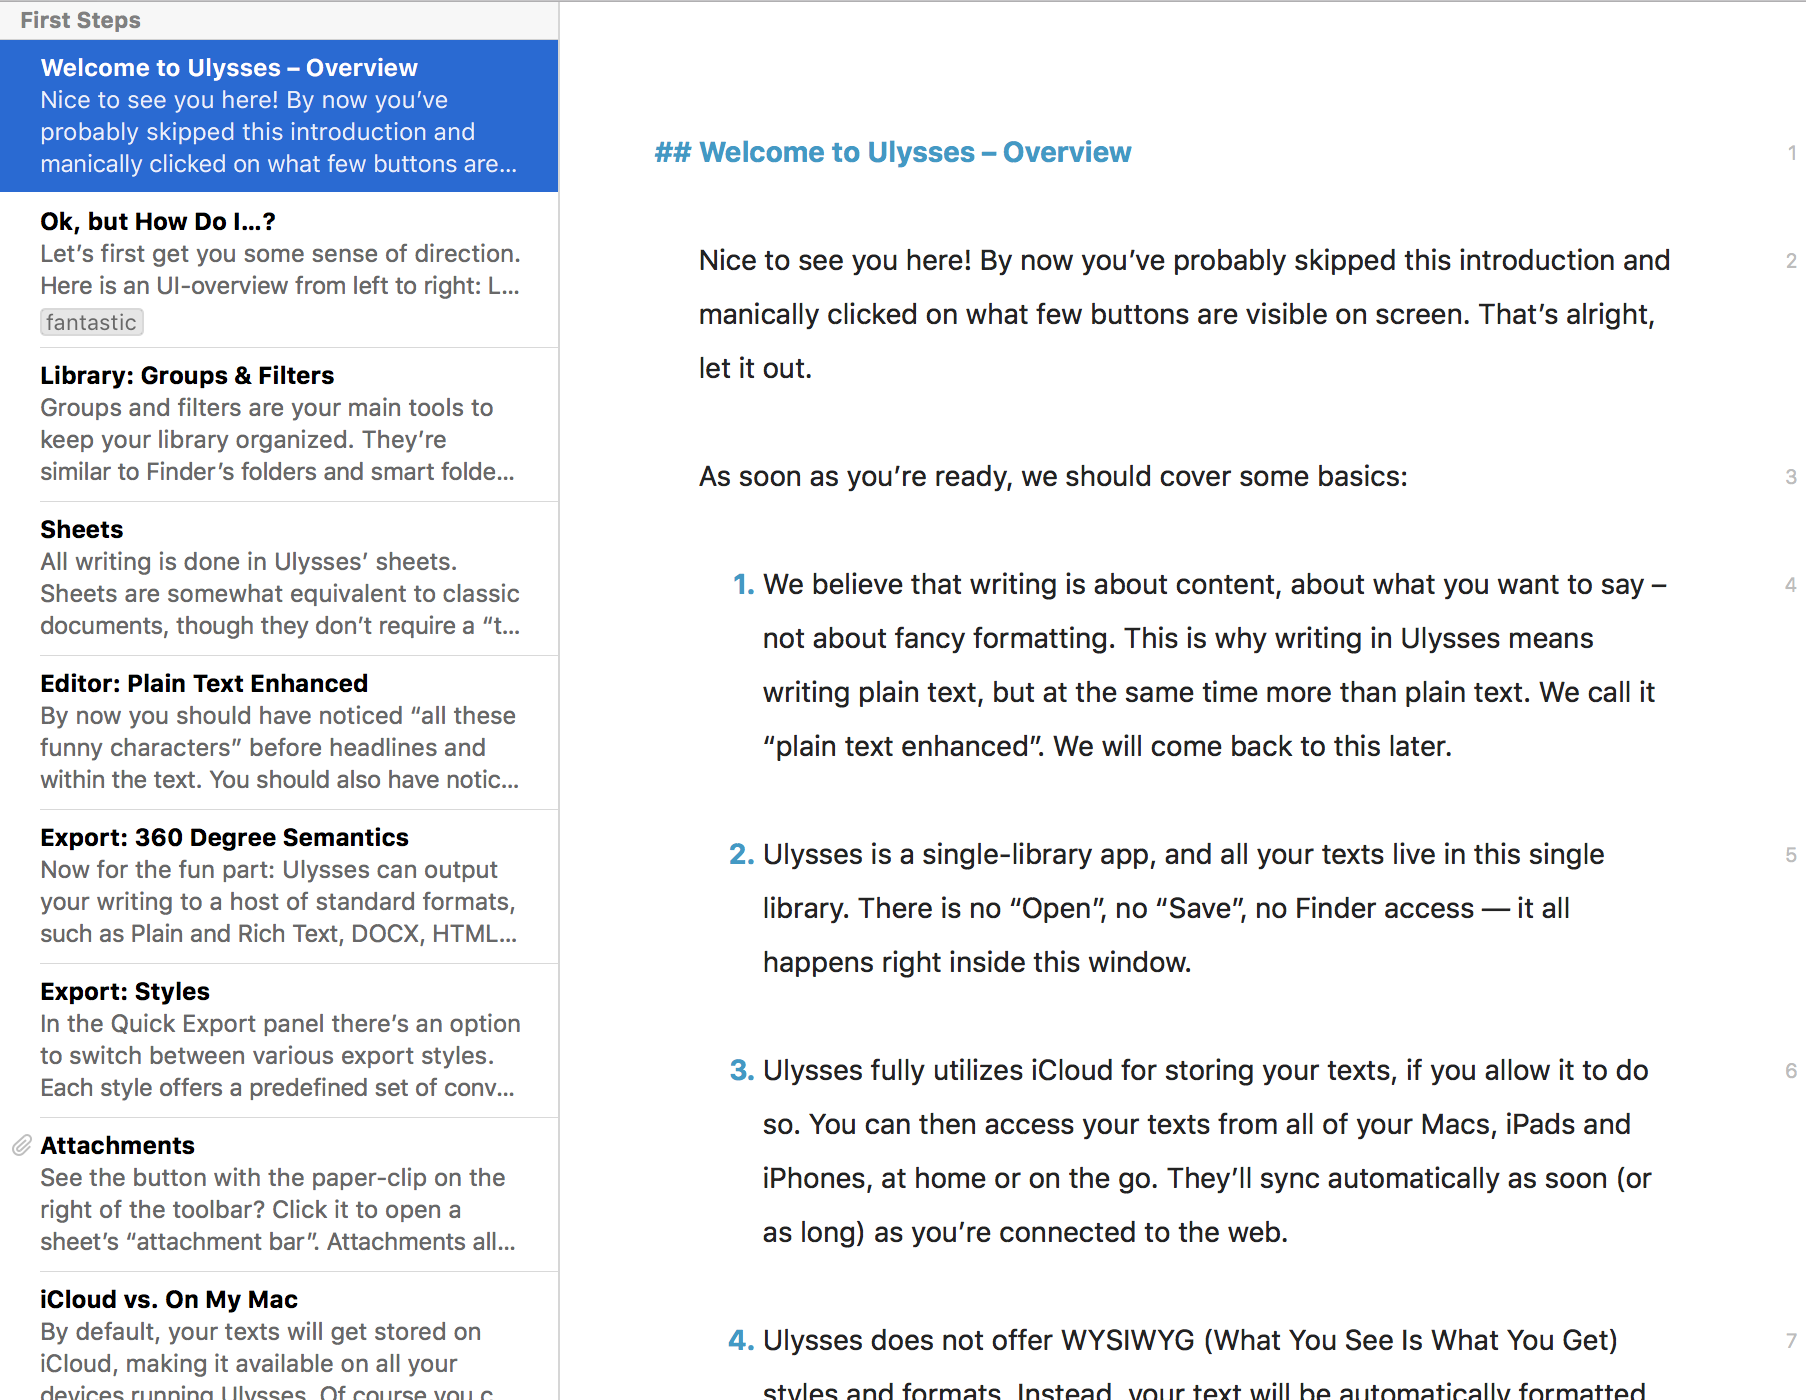
Task: Click list marker '2.' in the editor
Action: (742, 854)
